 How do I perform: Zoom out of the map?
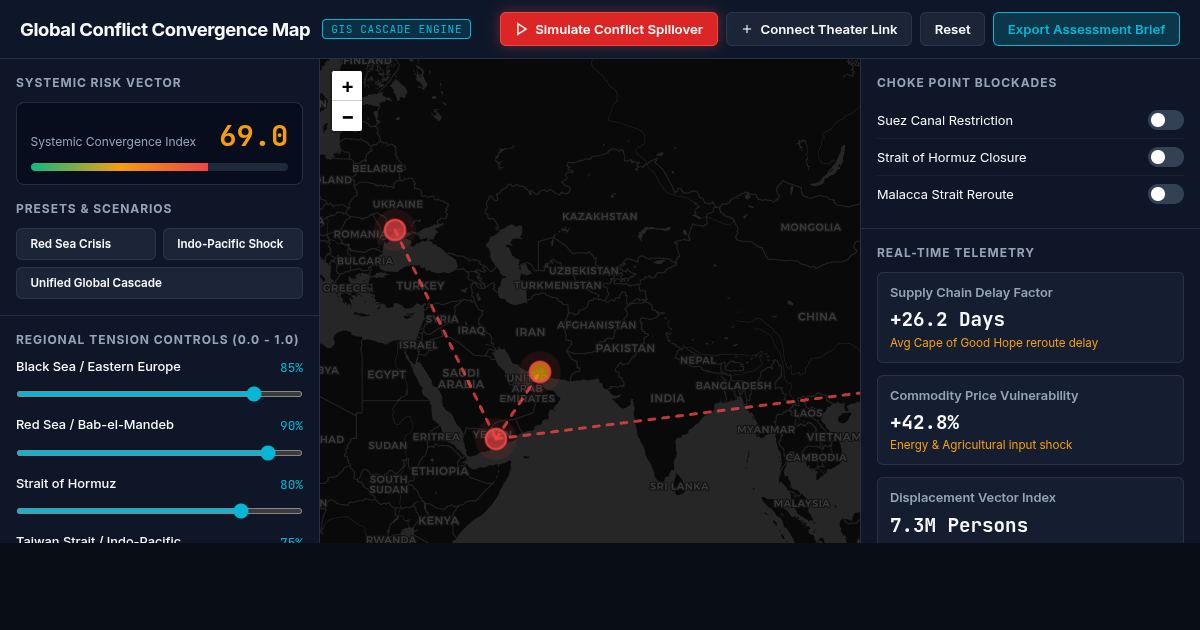pyautogui.click(x=347, y=116)
